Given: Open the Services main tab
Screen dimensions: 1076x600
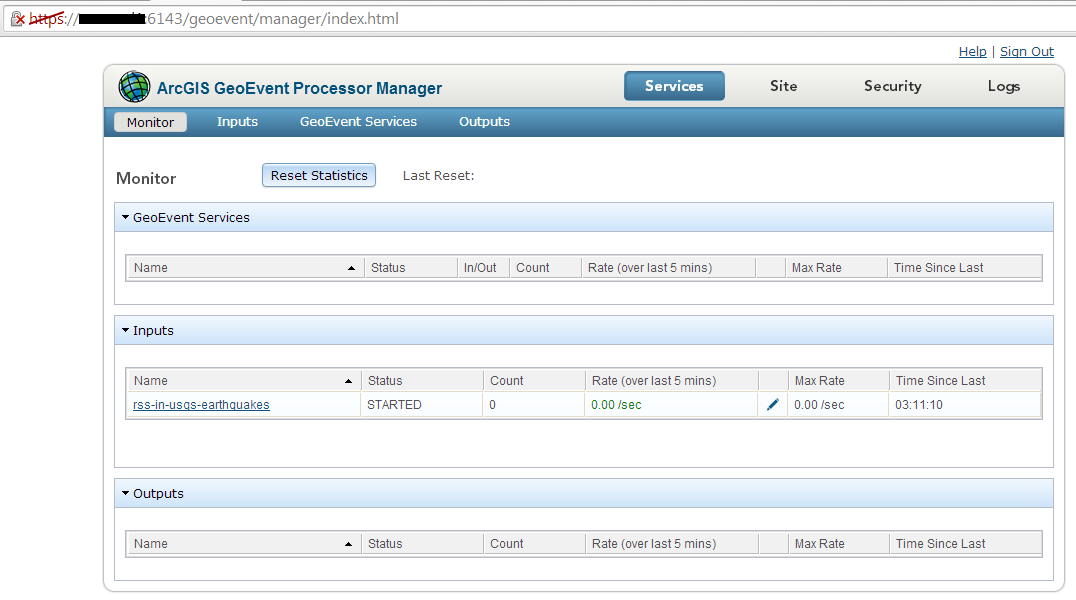Looking at the screenshot, I should tap(674, 86).
